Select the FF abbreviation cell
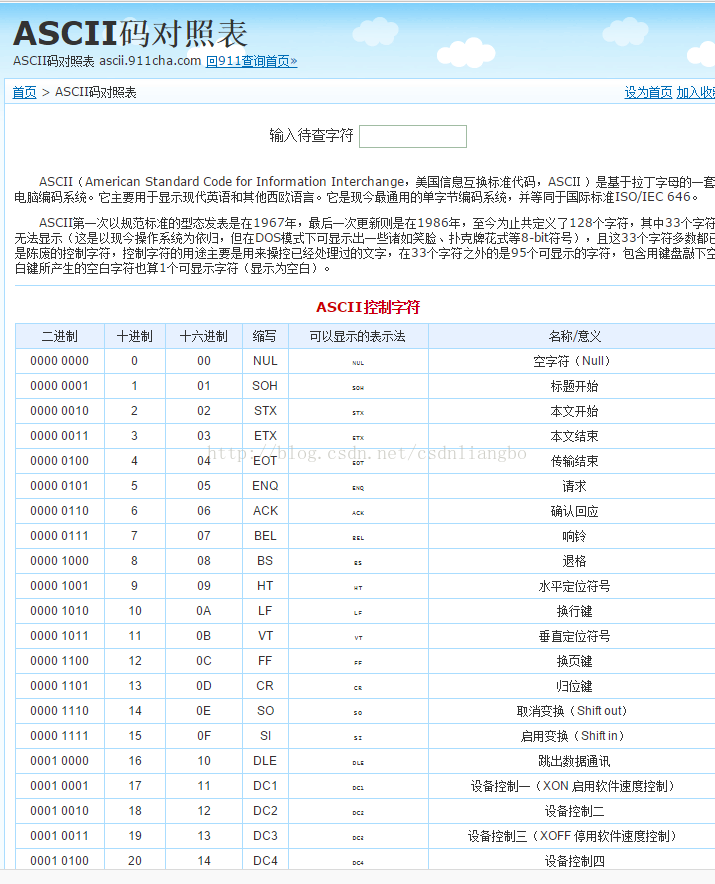This screenshot has height=884, width=715. click(265, 661)
